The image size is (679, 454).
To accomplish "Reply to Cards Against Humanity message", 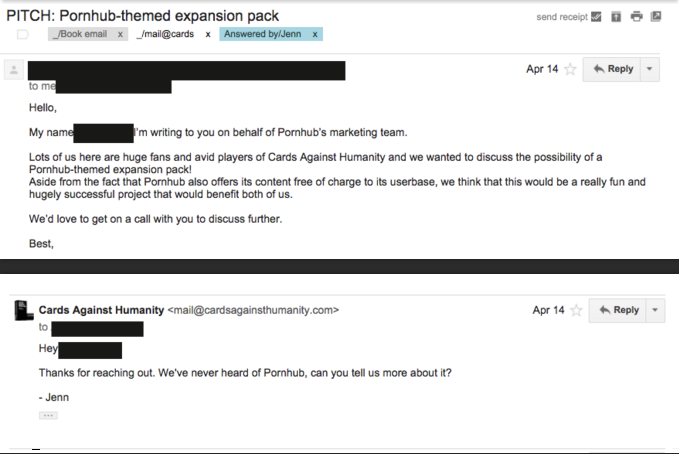I will pyautogui.click(x=618, y=310).
